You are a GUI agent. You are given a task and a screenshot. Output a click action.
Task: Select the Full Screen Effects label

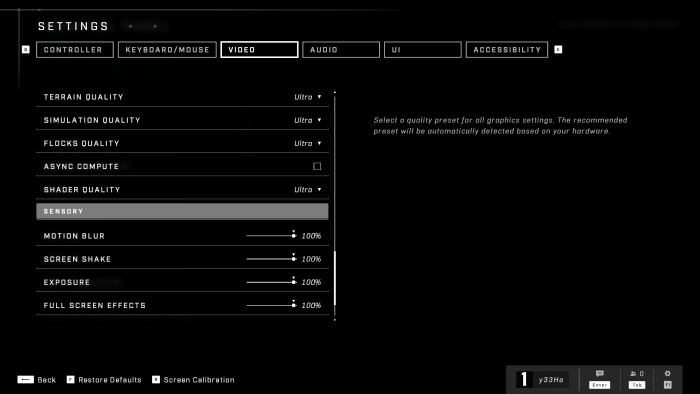(x=95, y=305)
